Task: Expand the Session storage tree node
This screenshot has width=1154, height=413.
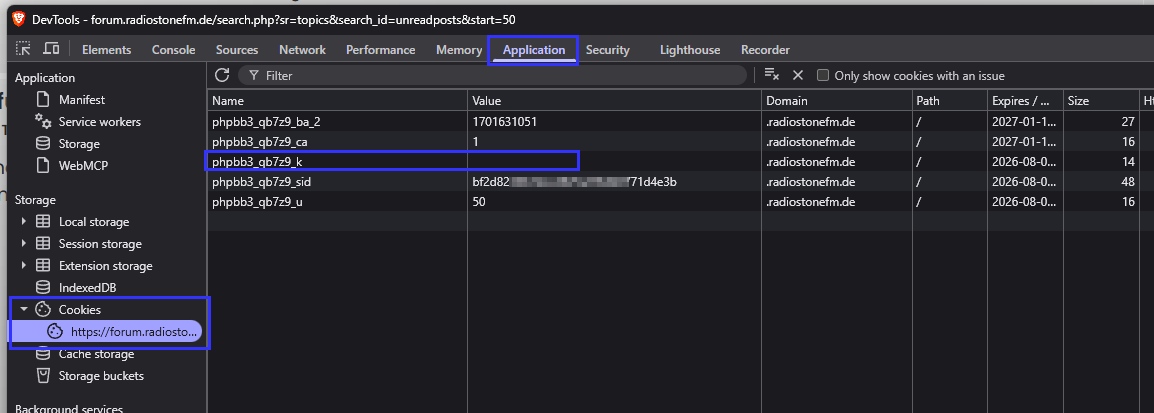Action: click(x=24, y=244)
